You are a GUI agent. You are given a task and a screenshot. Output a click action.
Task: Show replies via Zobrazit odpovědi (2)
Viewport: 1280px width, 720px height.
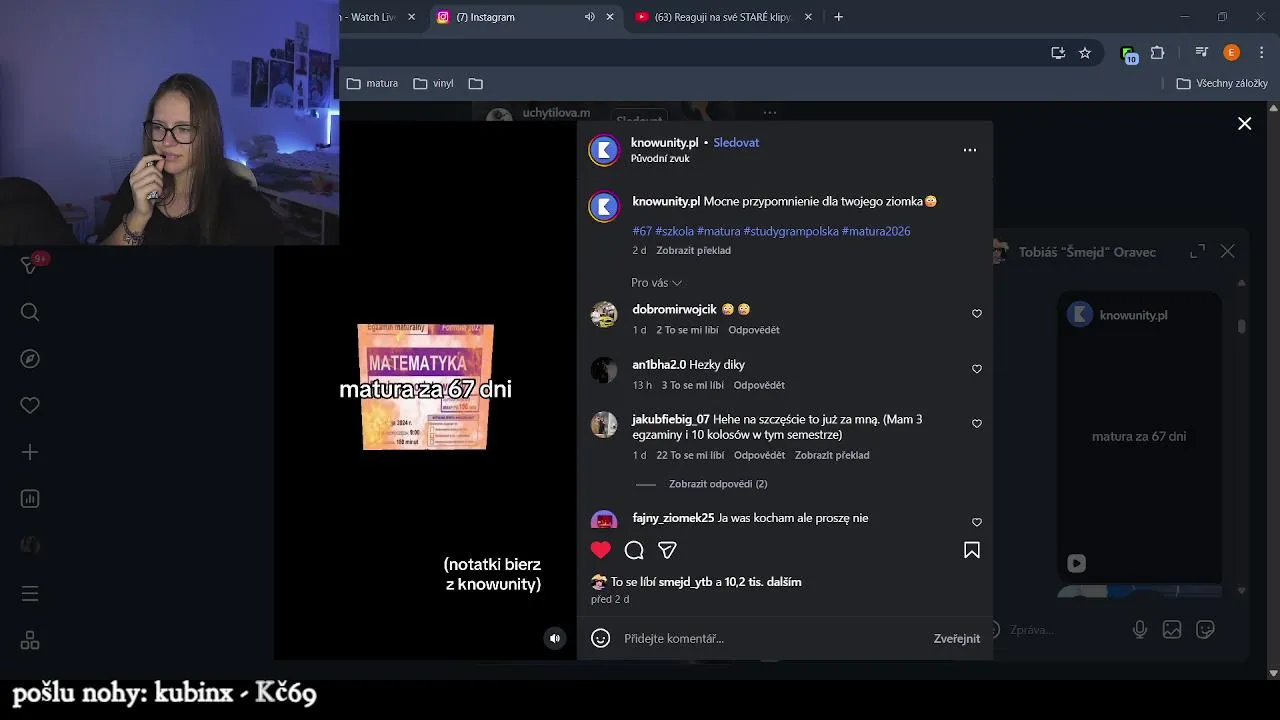click(718, 484)
